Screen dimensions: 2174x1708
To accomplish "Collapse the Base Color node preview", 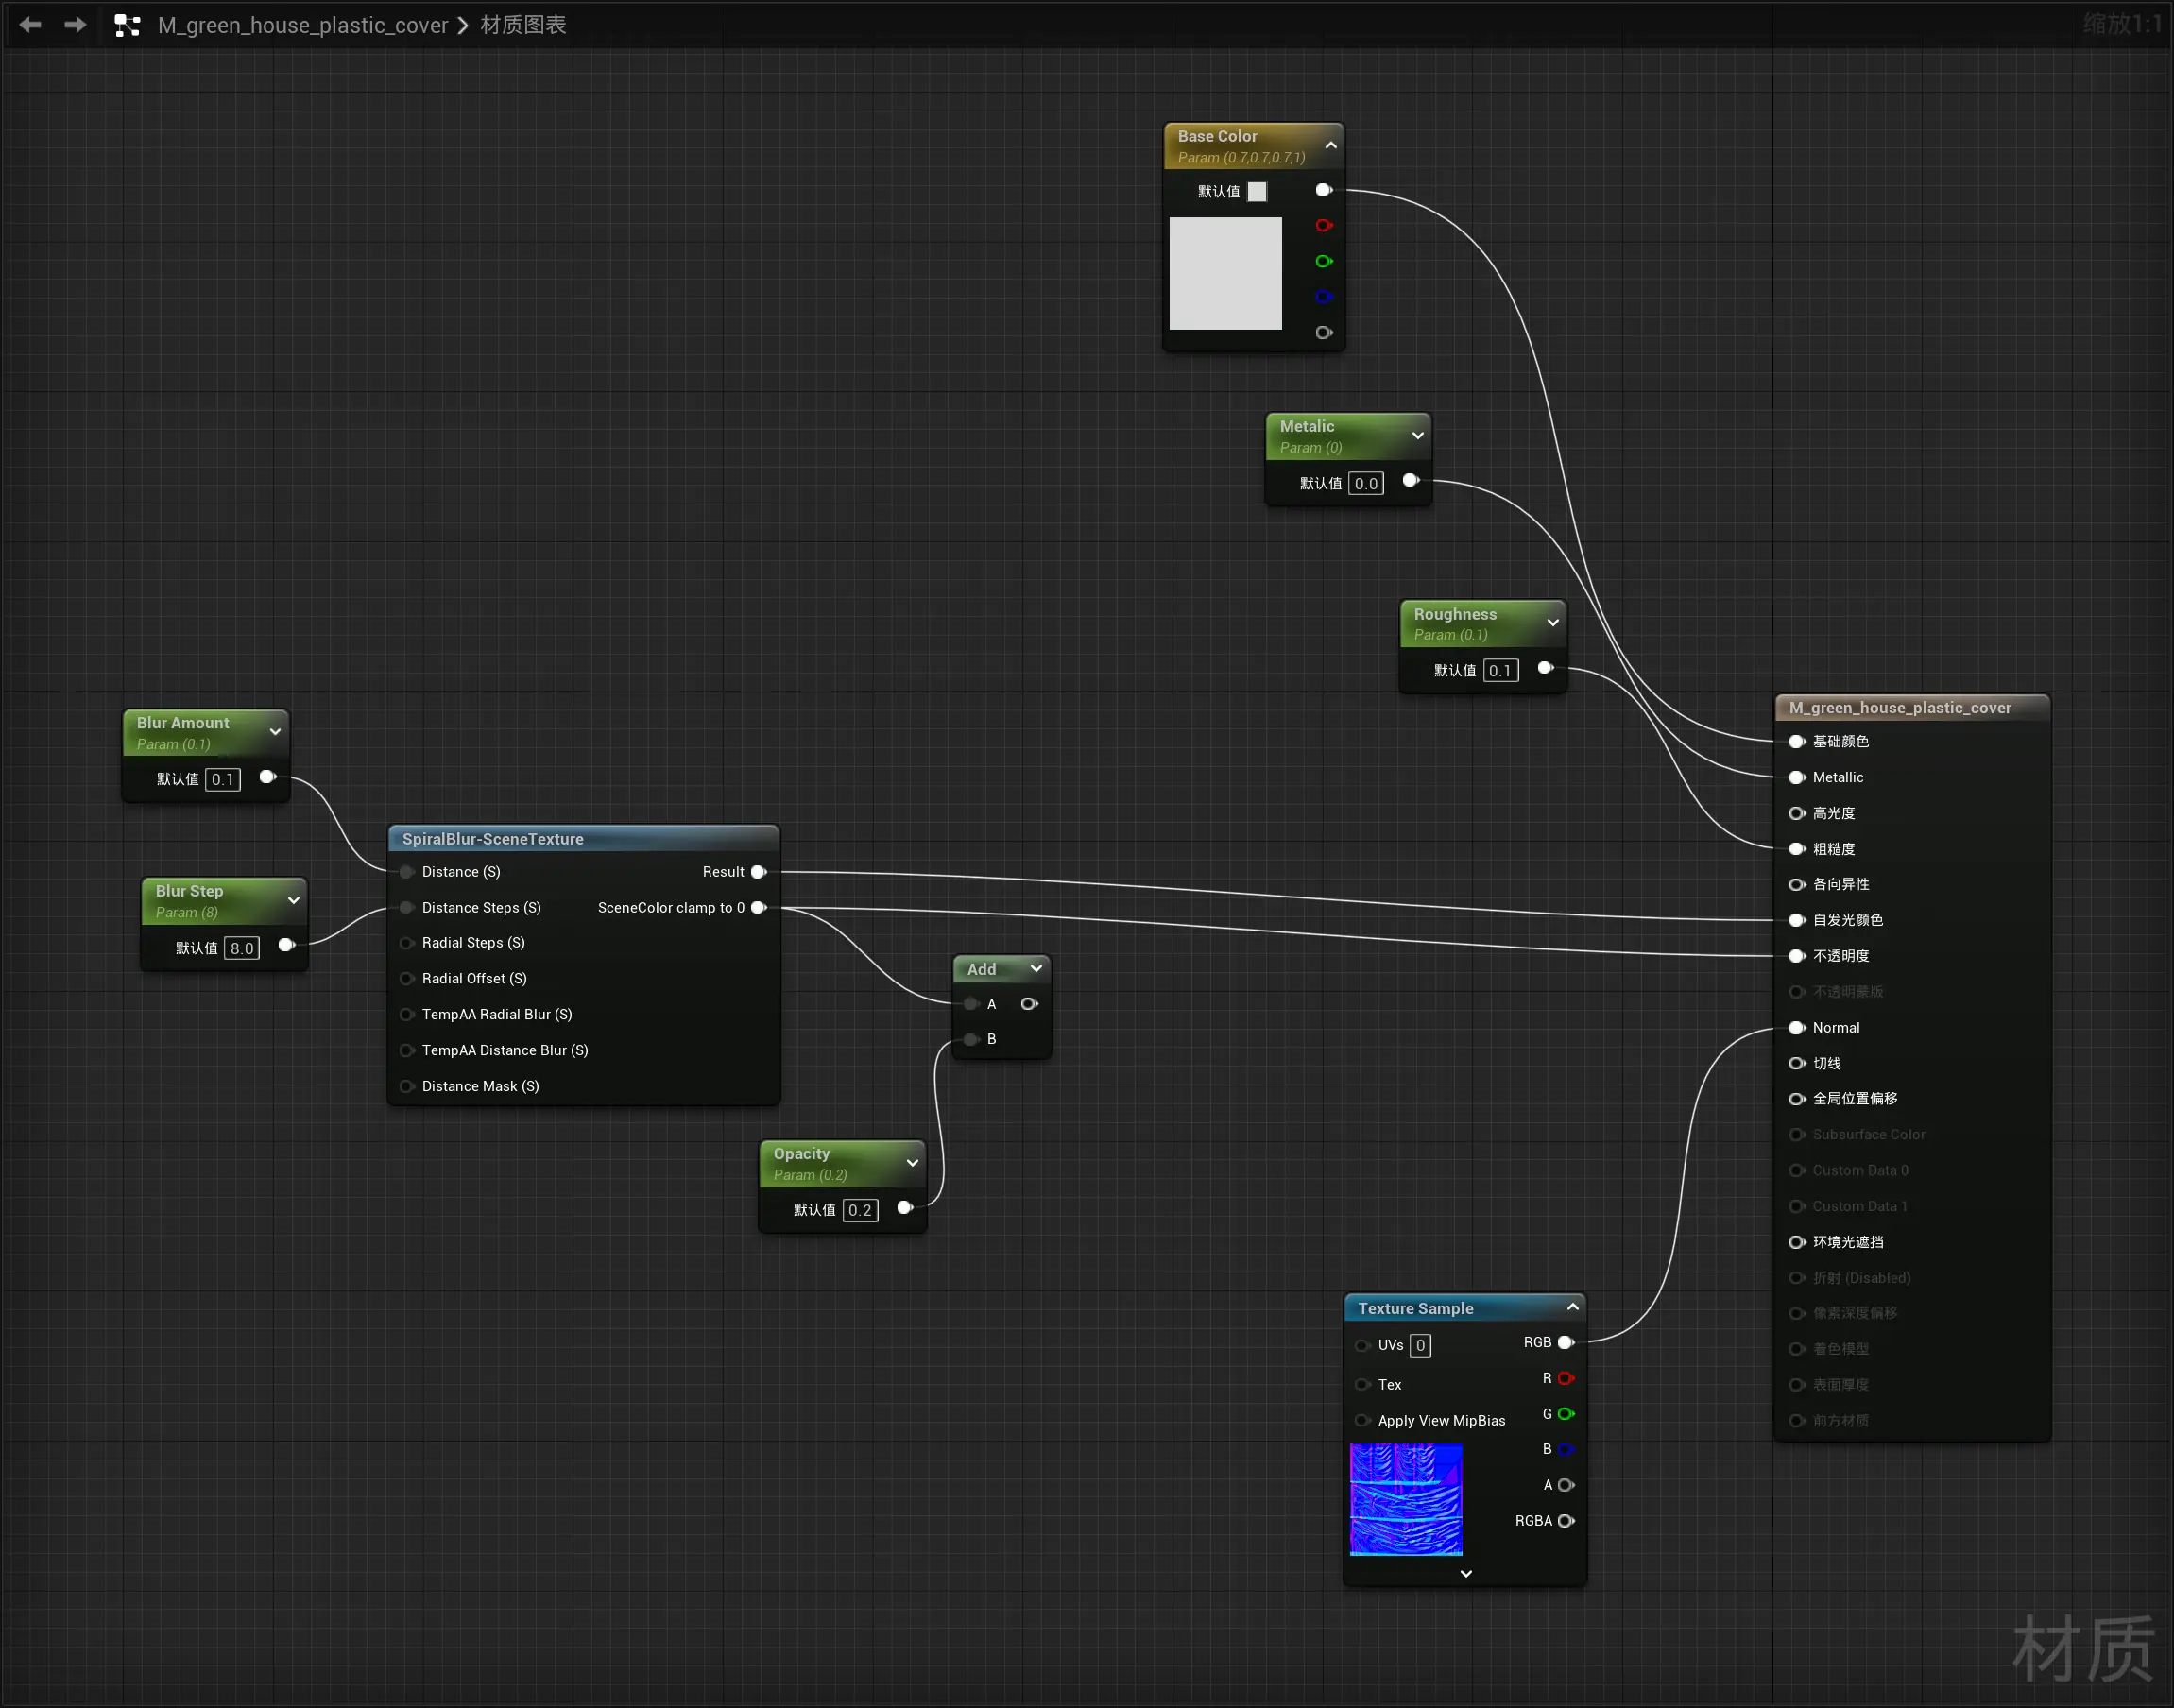I will (x=1331, y=146).
